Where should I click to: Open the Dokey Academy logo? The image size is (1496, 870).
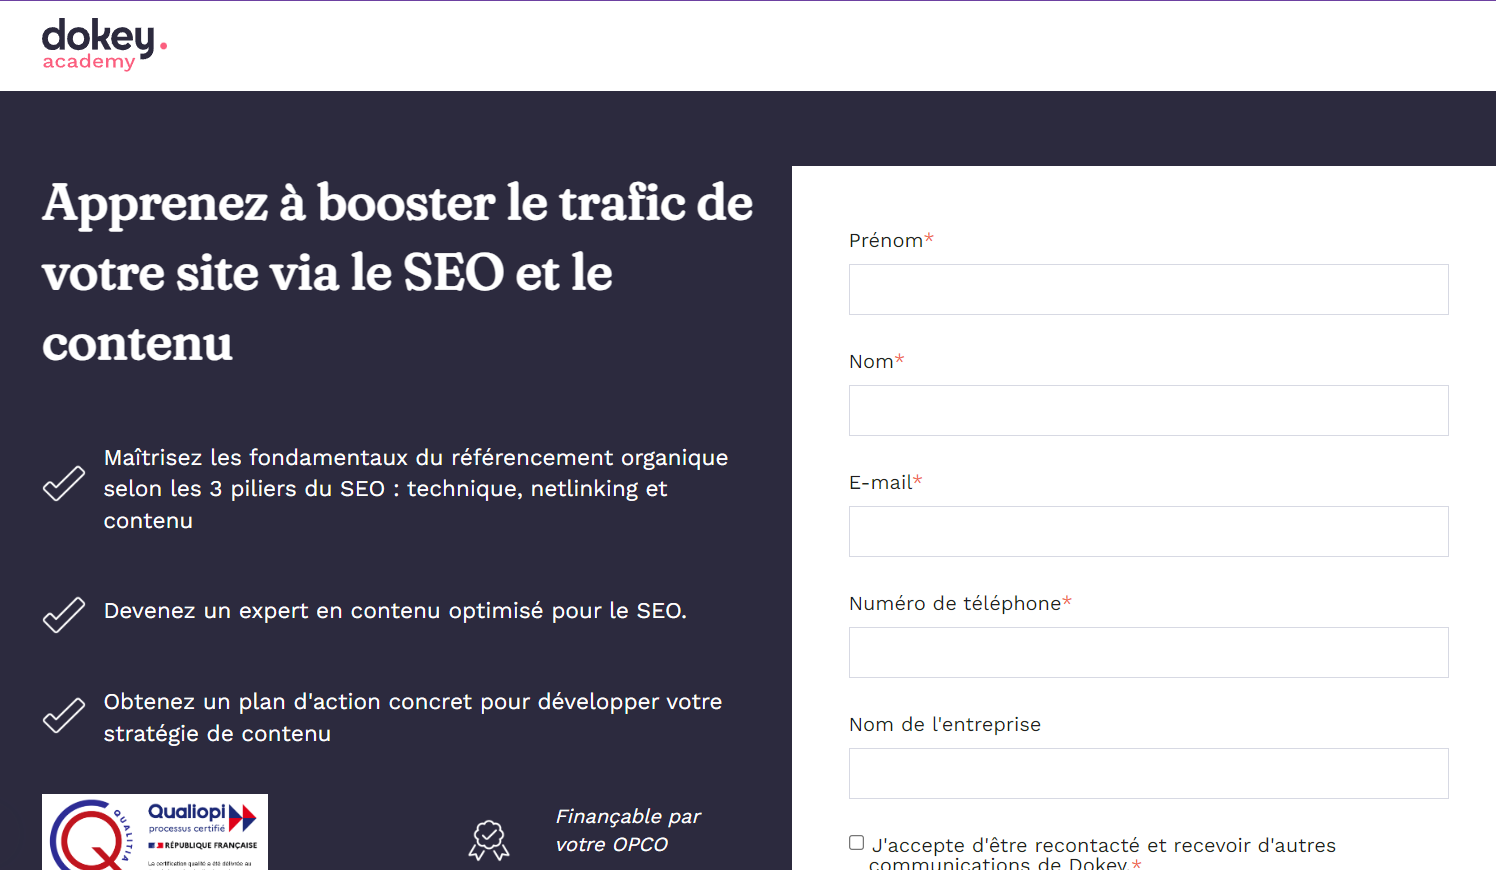pos(104,45)
